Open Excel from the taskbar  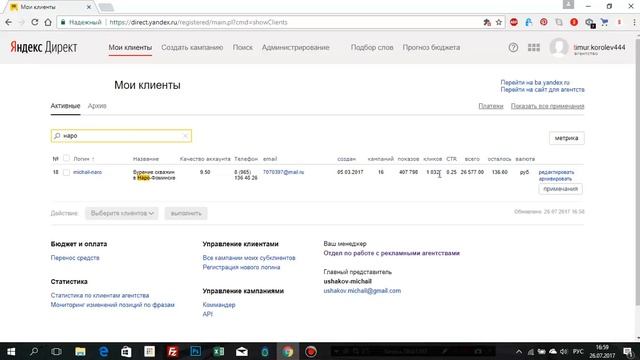(x=218, y=351)
